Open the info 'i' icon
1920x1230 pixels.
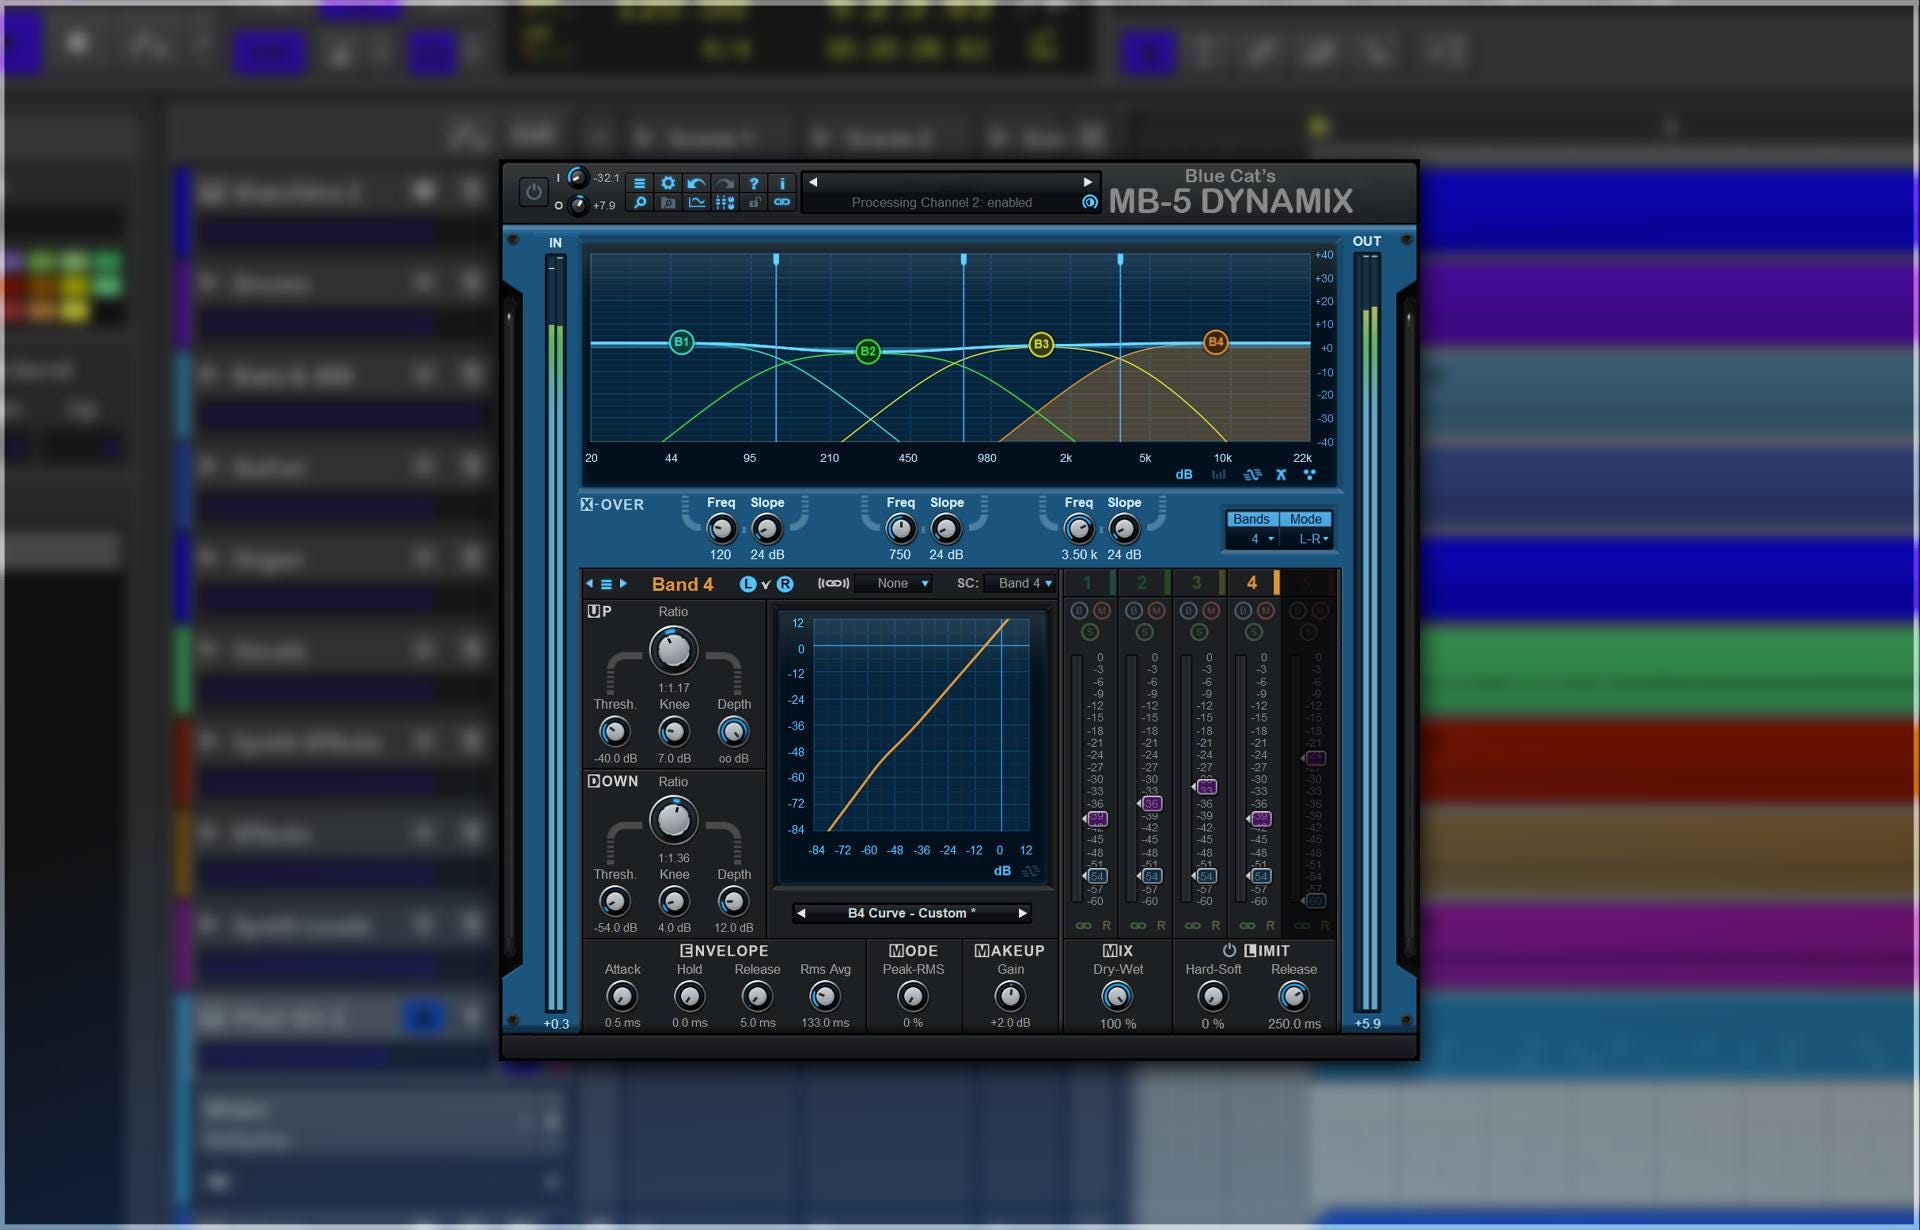pos(782,183)
